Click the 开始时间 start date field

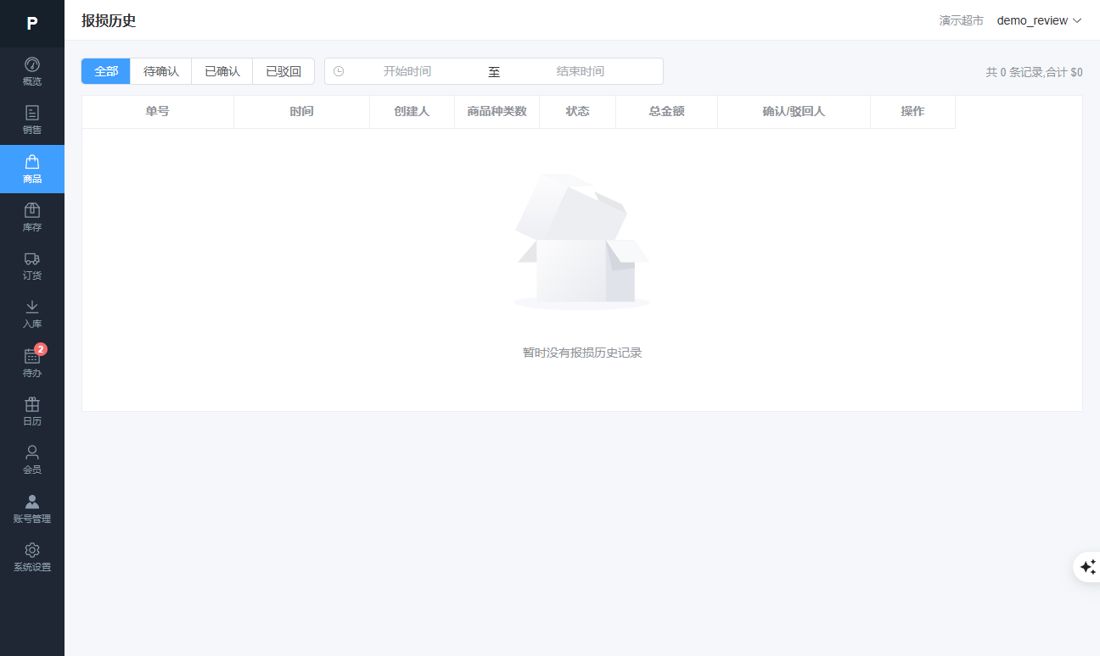(x=407, y=71)
